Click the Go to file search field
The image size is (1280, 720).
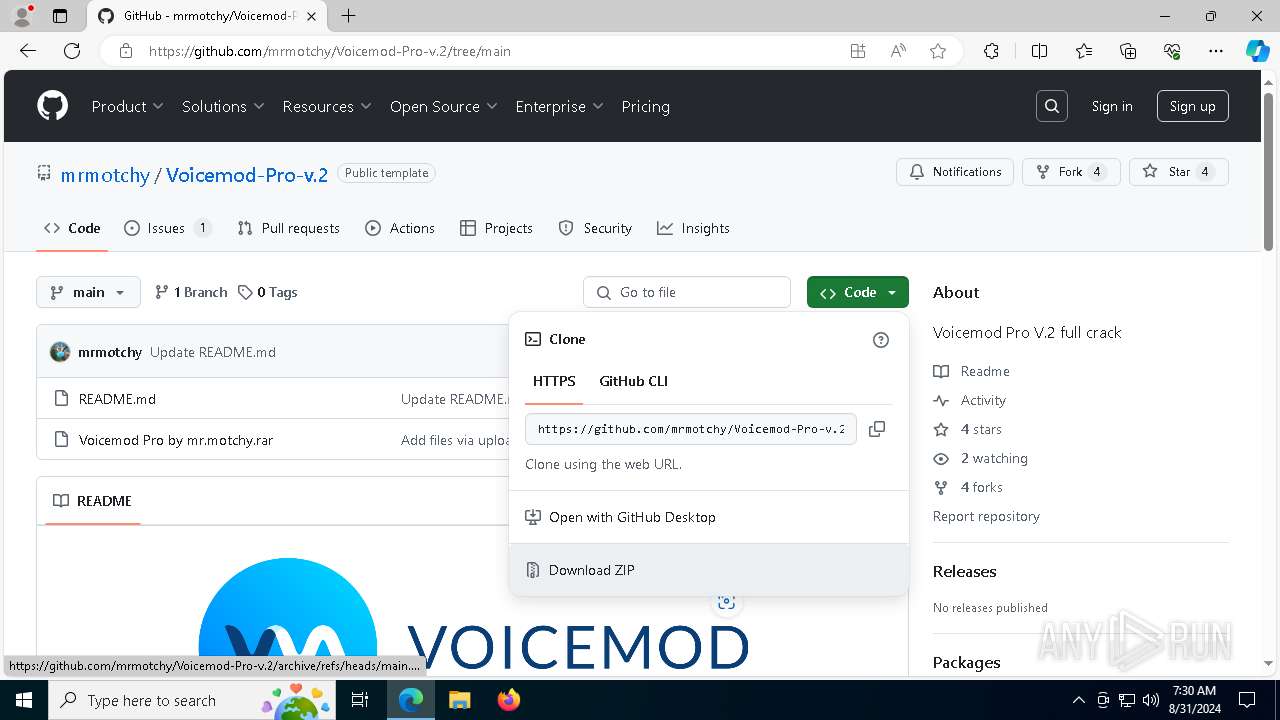pyautogui.click(x=687, y=292)
